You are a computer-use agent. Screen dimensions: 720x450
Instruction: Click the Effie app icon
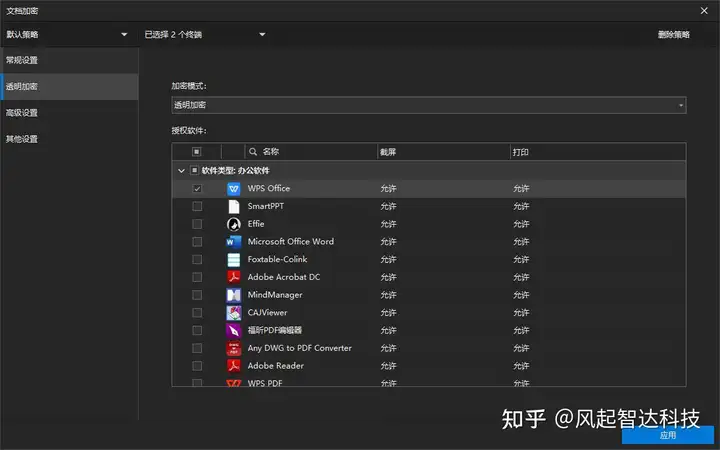pyautogui.click(x=234, y=224)
